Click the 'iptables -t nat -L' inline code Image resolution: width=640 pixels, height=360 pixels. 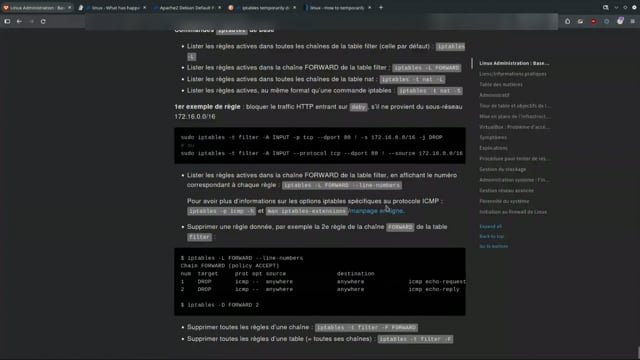(x=412, y=79)
